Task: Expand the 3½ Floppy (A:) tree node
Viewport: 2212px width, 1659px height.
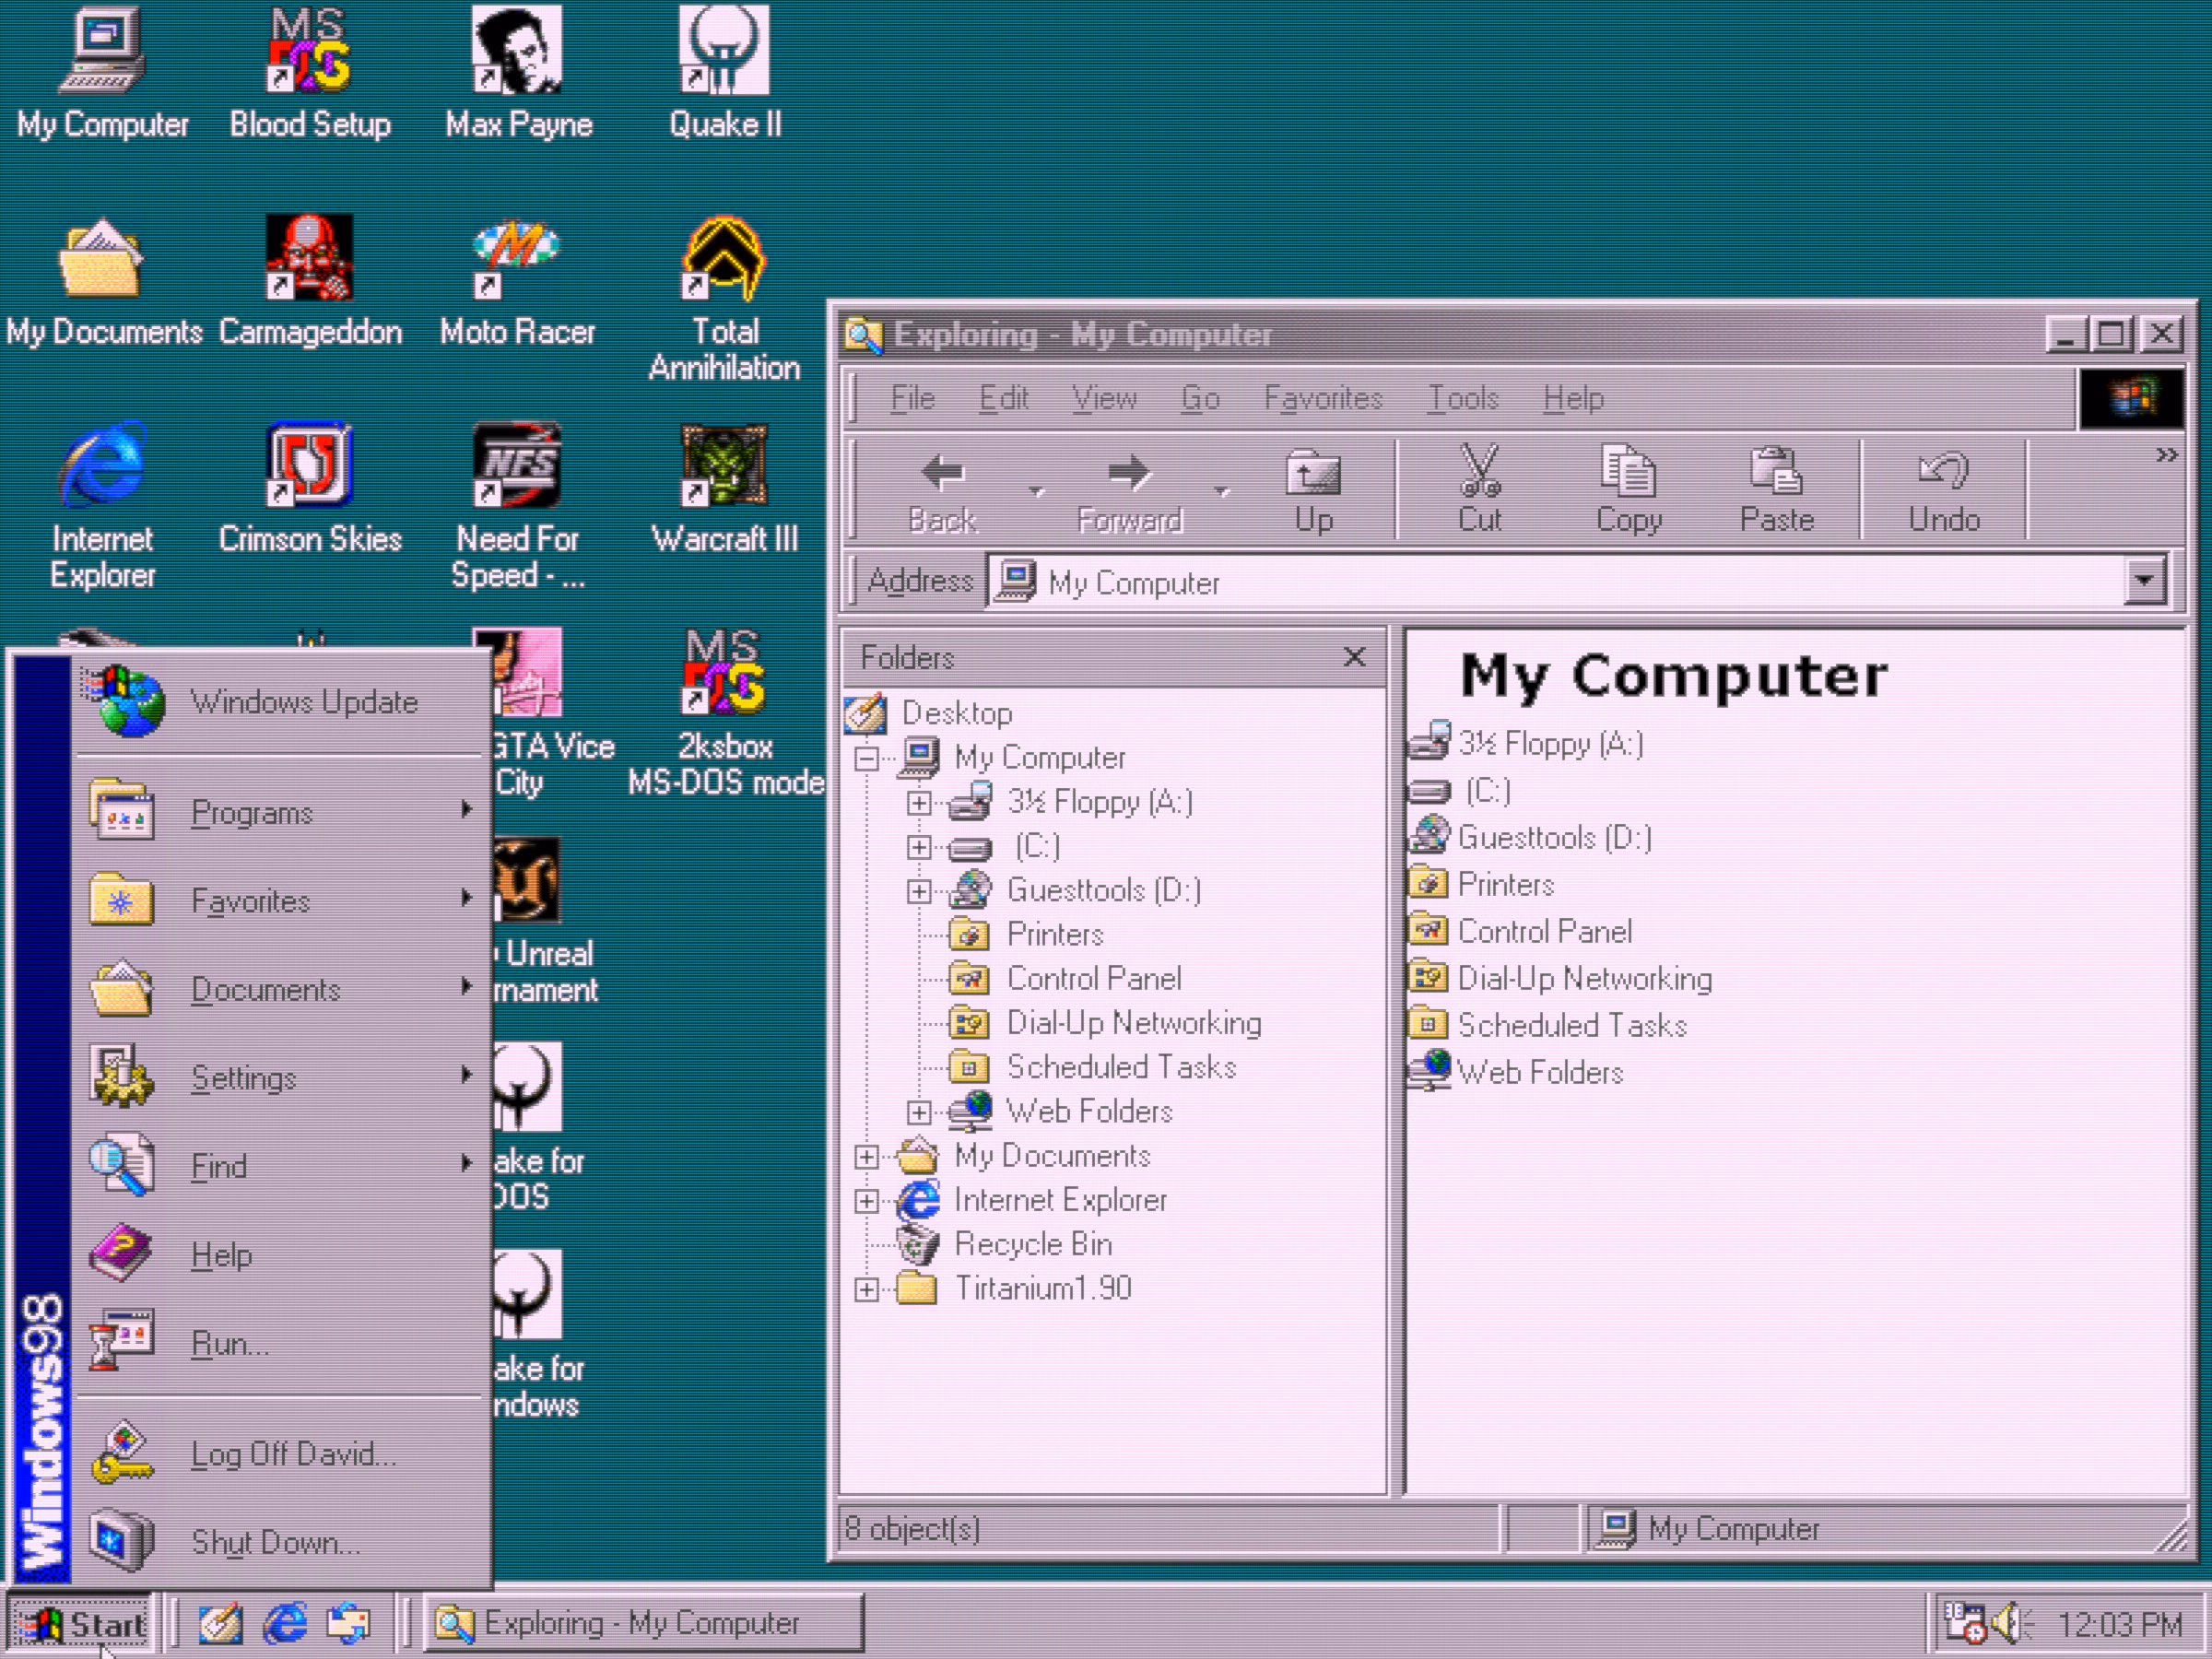Action: click(x=919, y=803)
